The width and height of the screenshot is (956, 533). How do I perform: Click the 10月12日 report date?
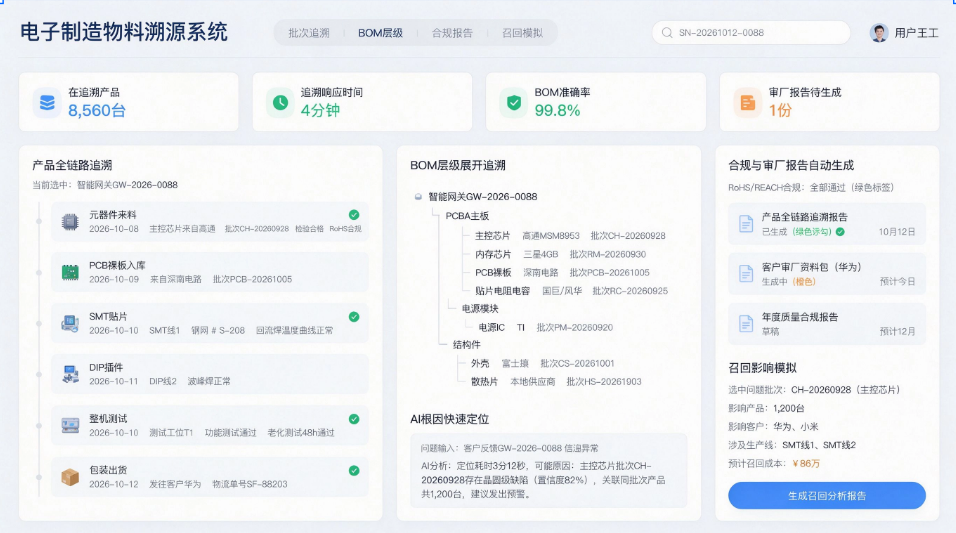pyautogui.click(x=897, y=232)
